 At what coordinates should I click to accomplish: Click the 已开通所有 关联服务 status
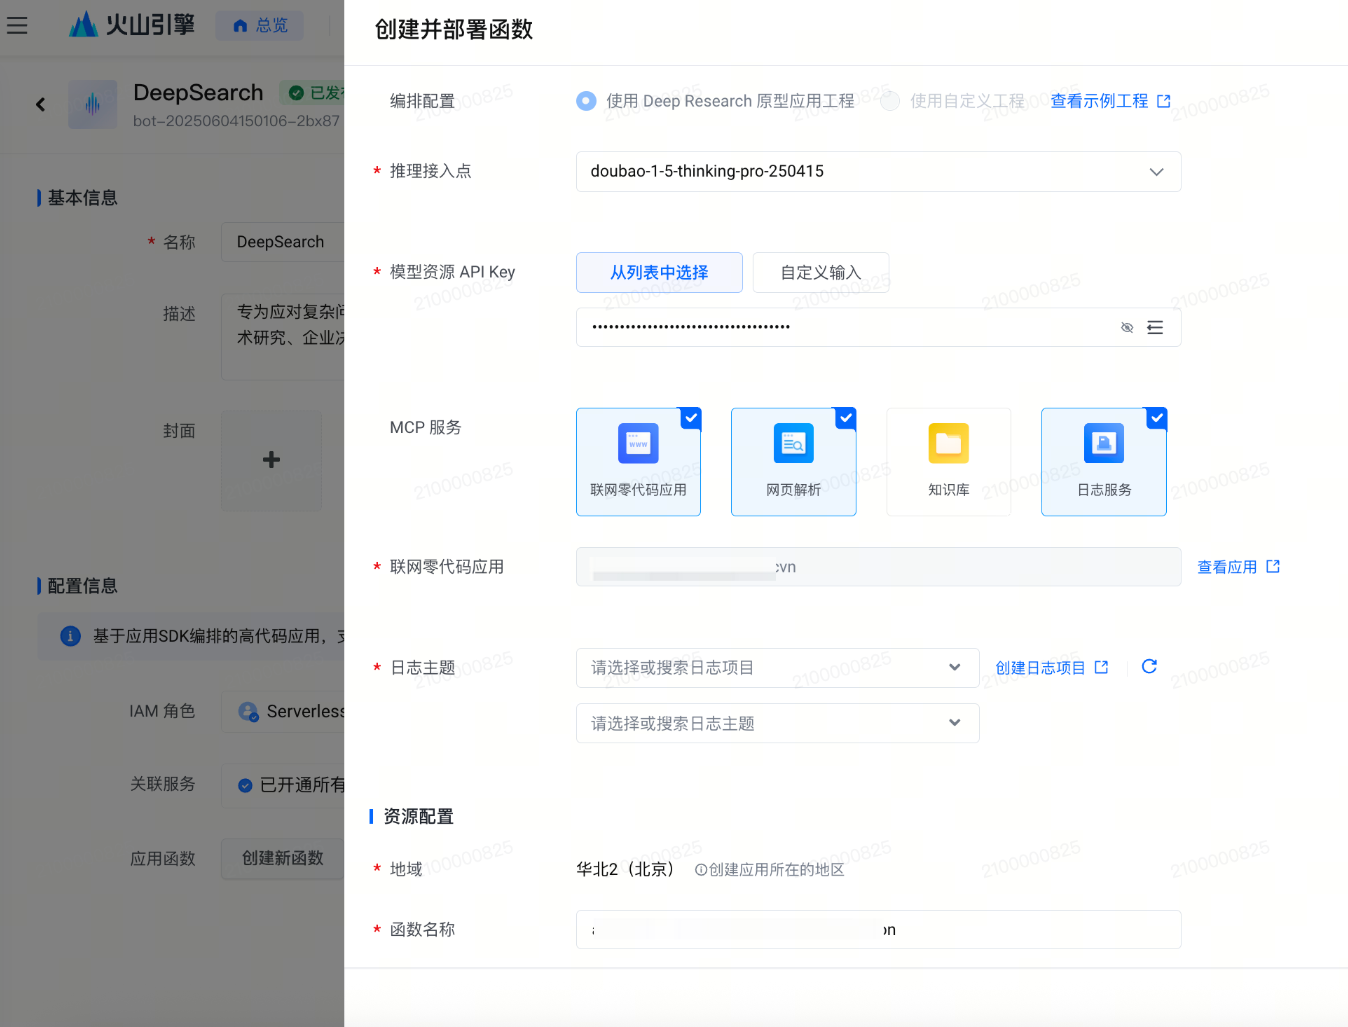[x=283, y=785]
